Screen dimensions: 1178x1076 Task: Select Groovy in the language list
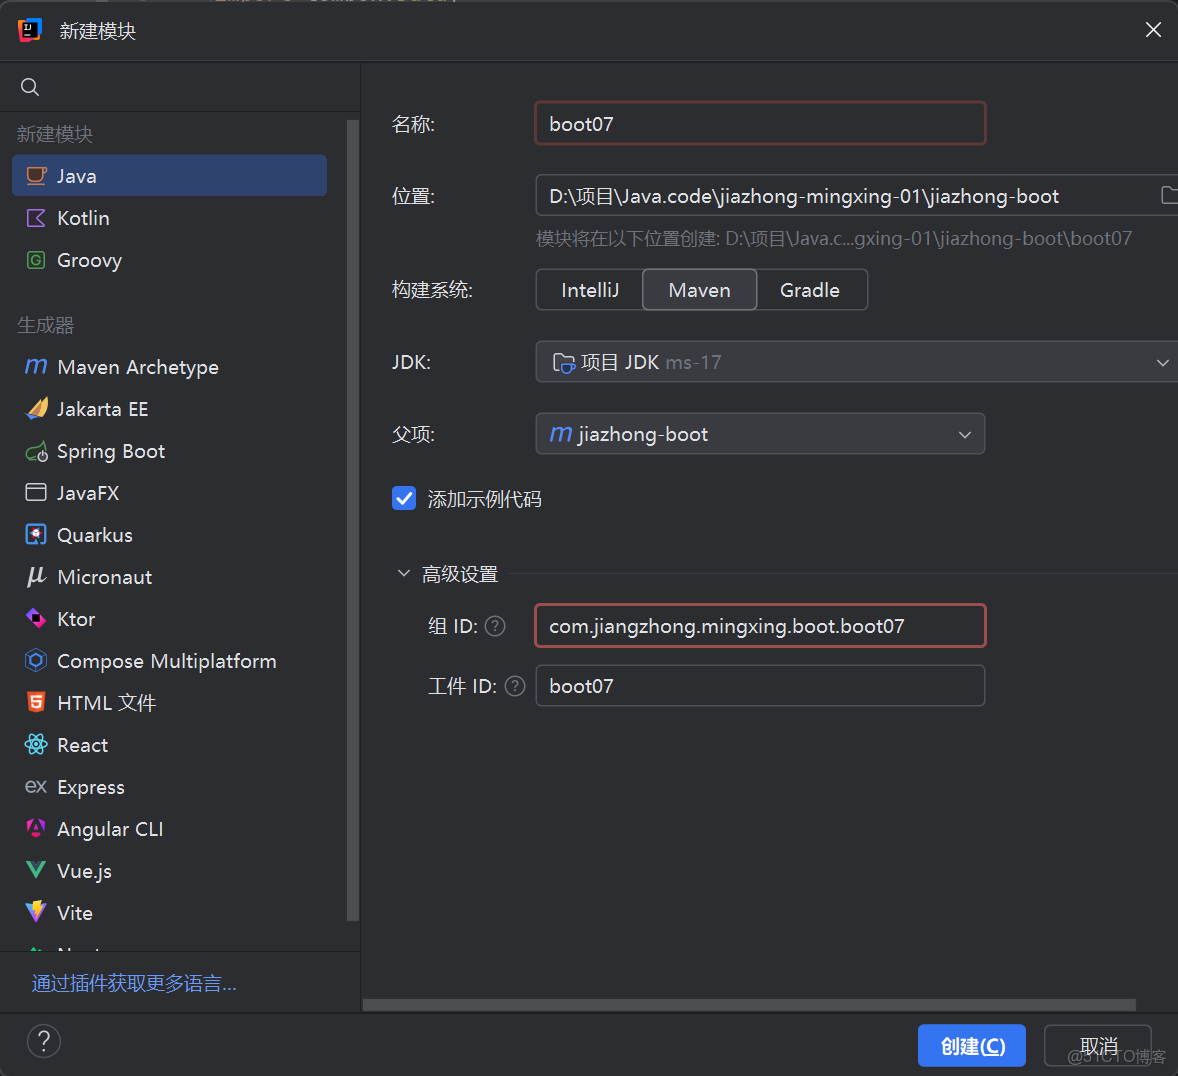pyautogui.click(x=89, y=260)
